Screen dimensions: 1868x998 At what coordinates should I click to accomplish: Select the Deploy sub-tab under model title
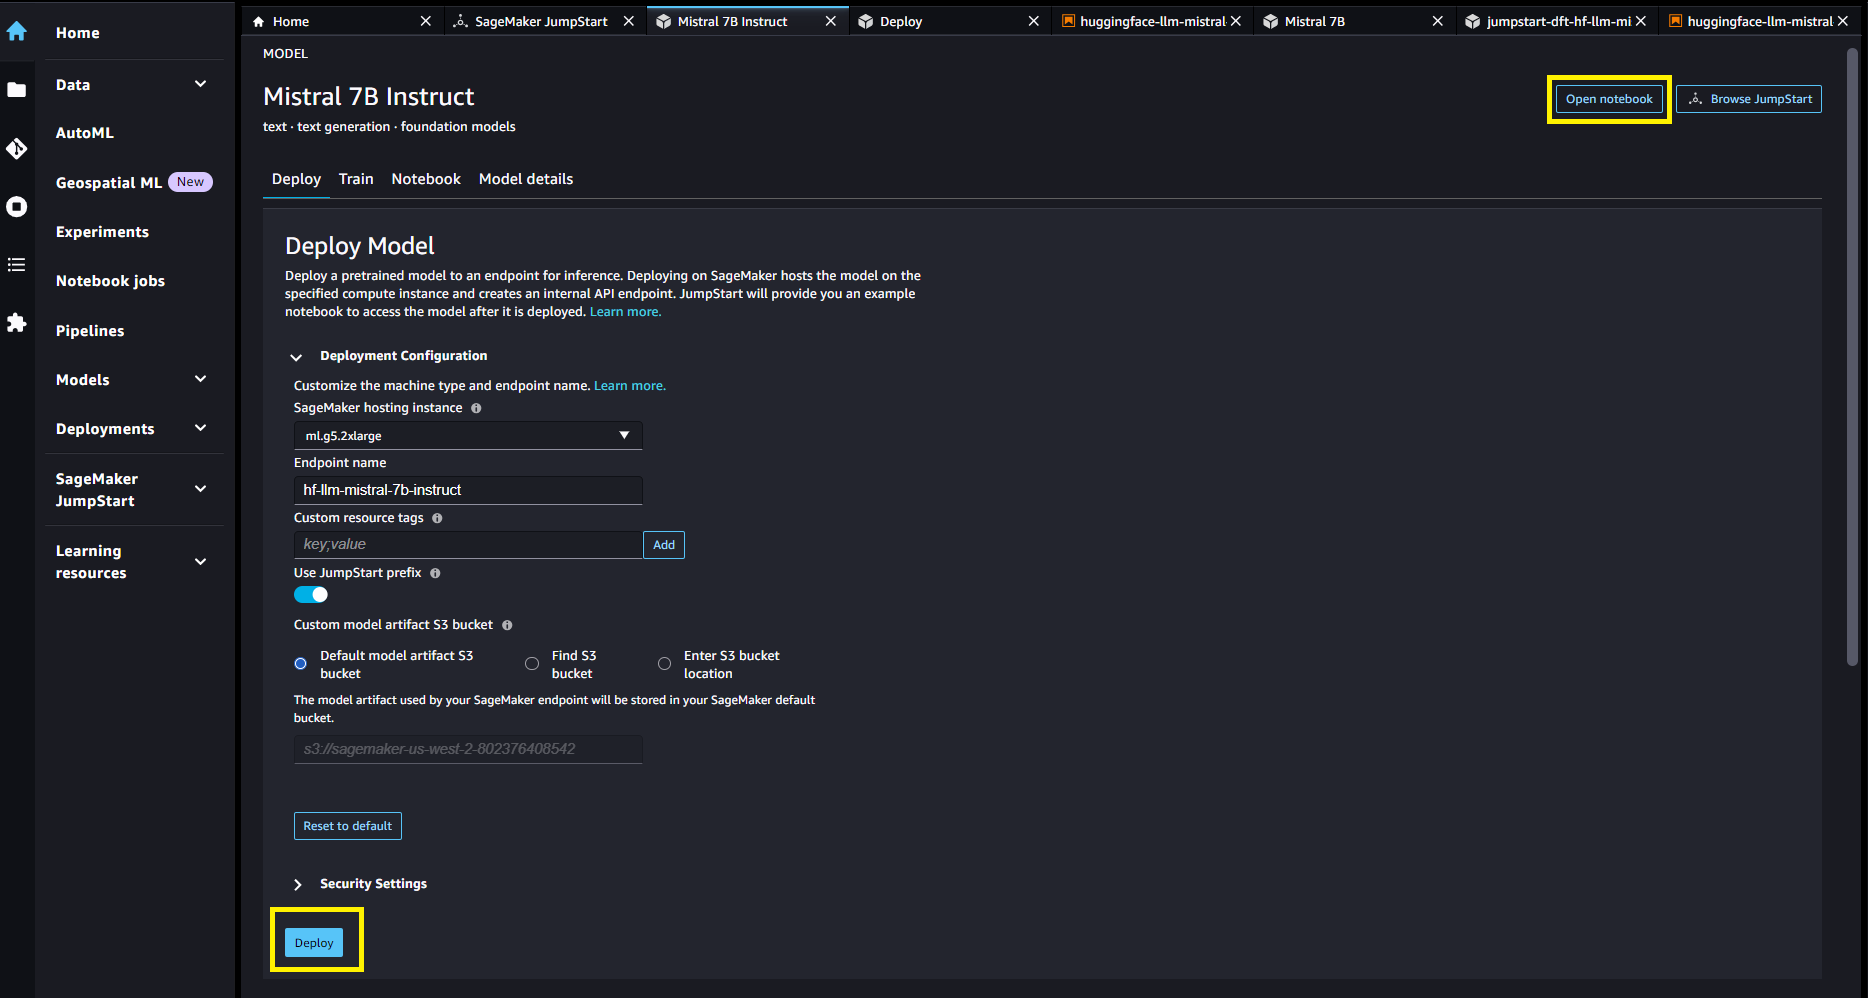point(296,179)
